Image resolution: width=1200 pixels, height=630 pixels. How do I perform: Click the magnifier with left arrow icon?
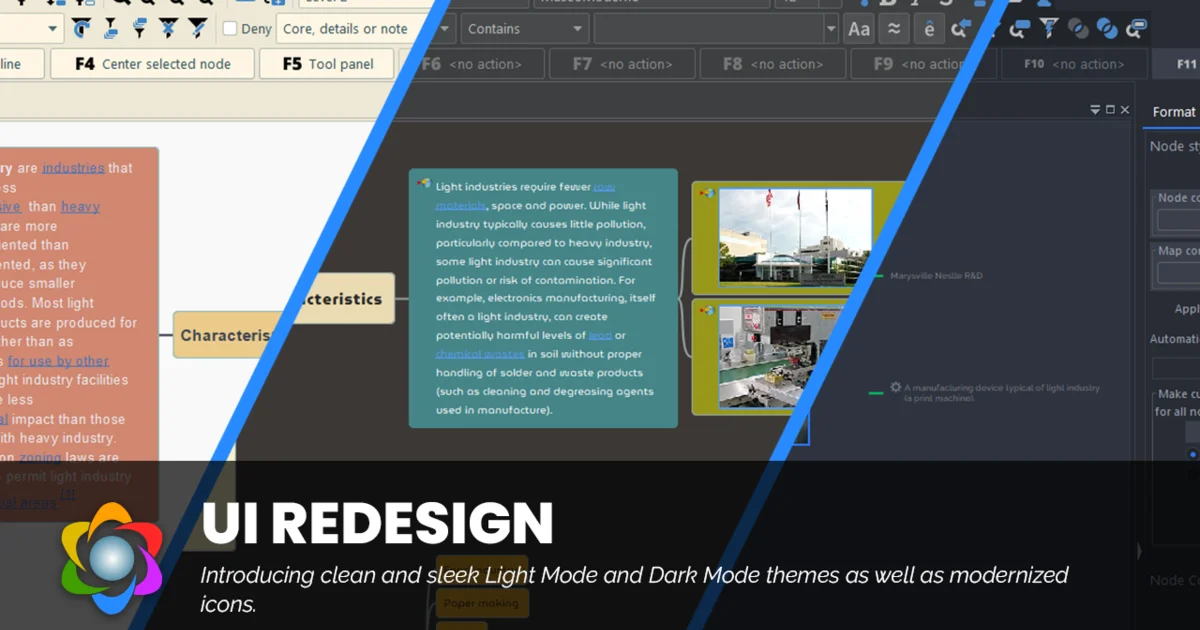point(961,28)
